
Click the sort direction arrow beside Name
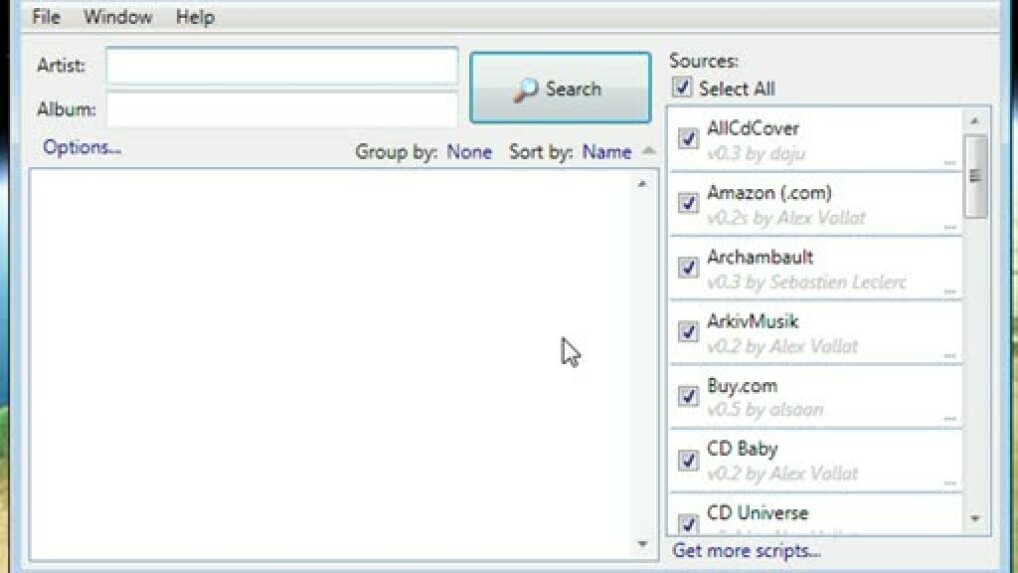649,151
